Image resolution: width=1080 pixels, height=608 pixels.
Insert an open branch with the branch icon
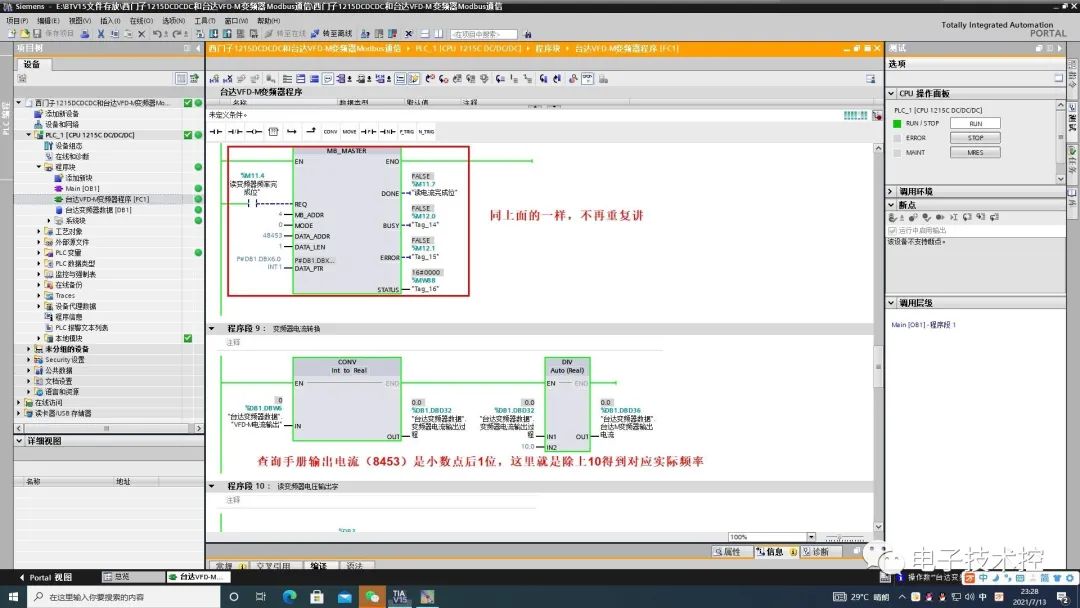click(290, 131)
